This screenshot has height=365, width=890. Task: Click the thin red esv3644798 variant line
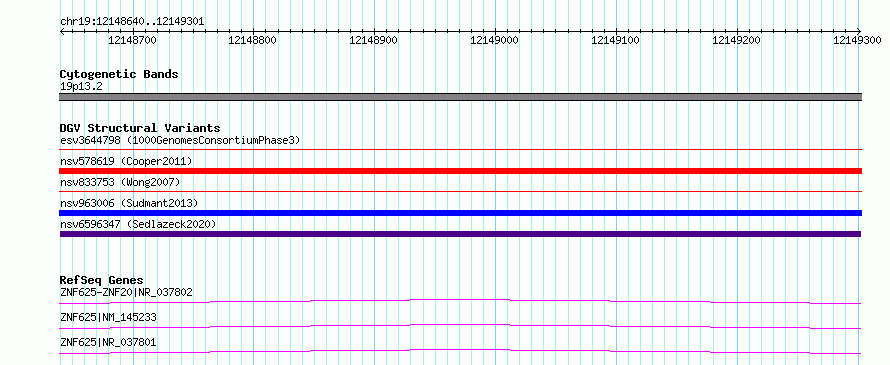coord(460,150)
